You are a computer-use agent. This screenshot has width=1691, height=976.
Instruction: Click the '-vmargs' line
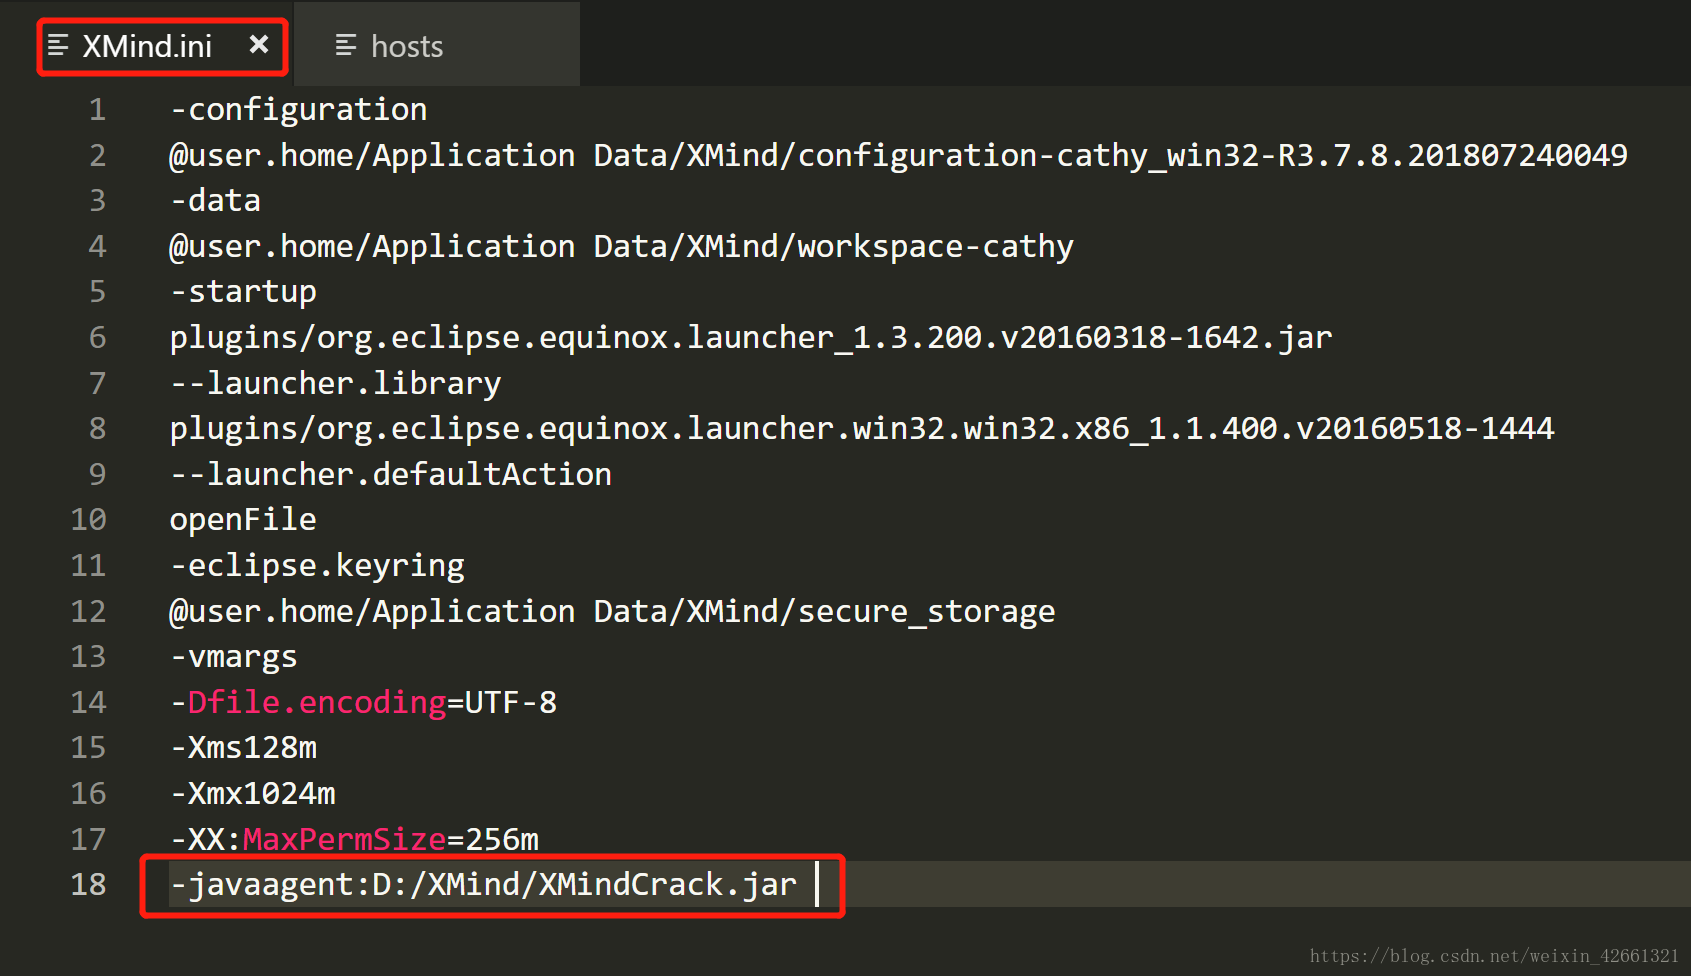coord(233,656)
